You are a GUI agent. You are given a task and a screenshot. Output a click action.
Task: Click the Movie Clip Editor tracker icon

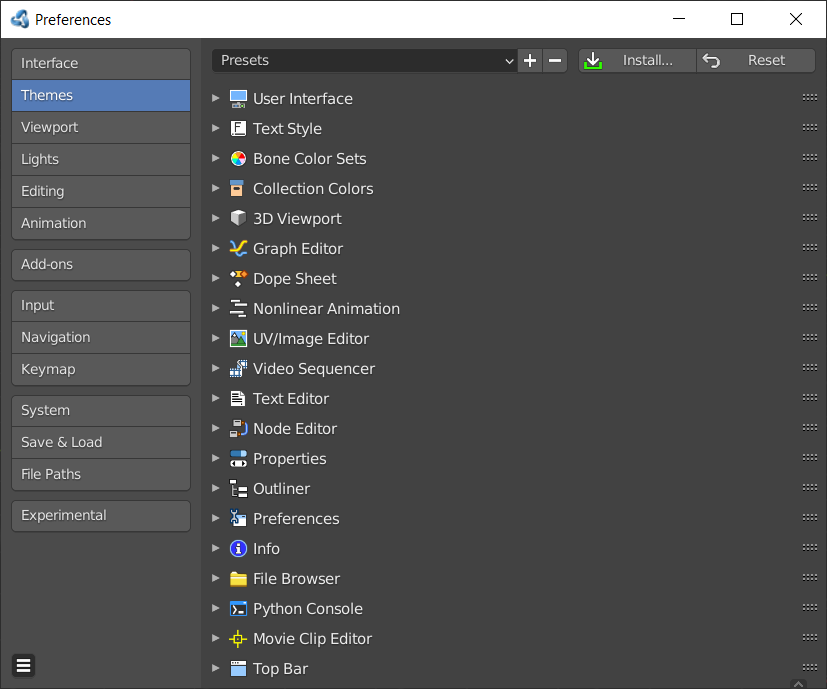click(238, 638)
